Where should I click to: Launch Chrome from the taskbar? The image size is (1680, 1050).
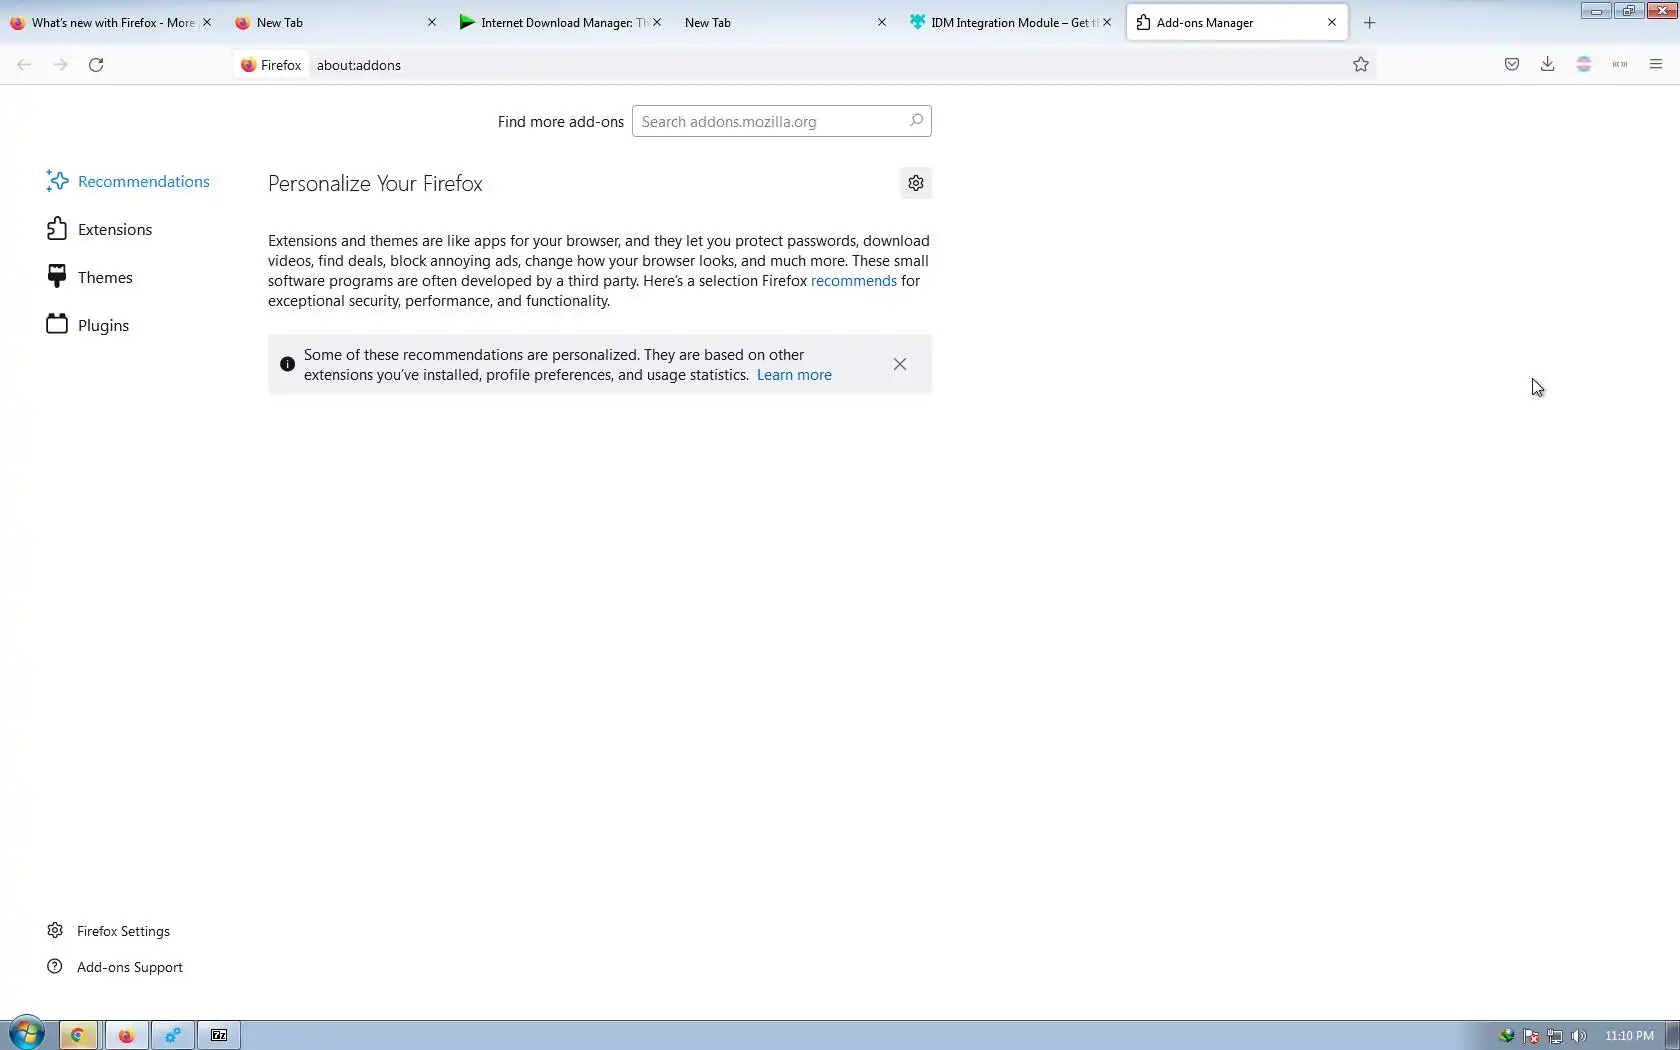pos(77,1035)
